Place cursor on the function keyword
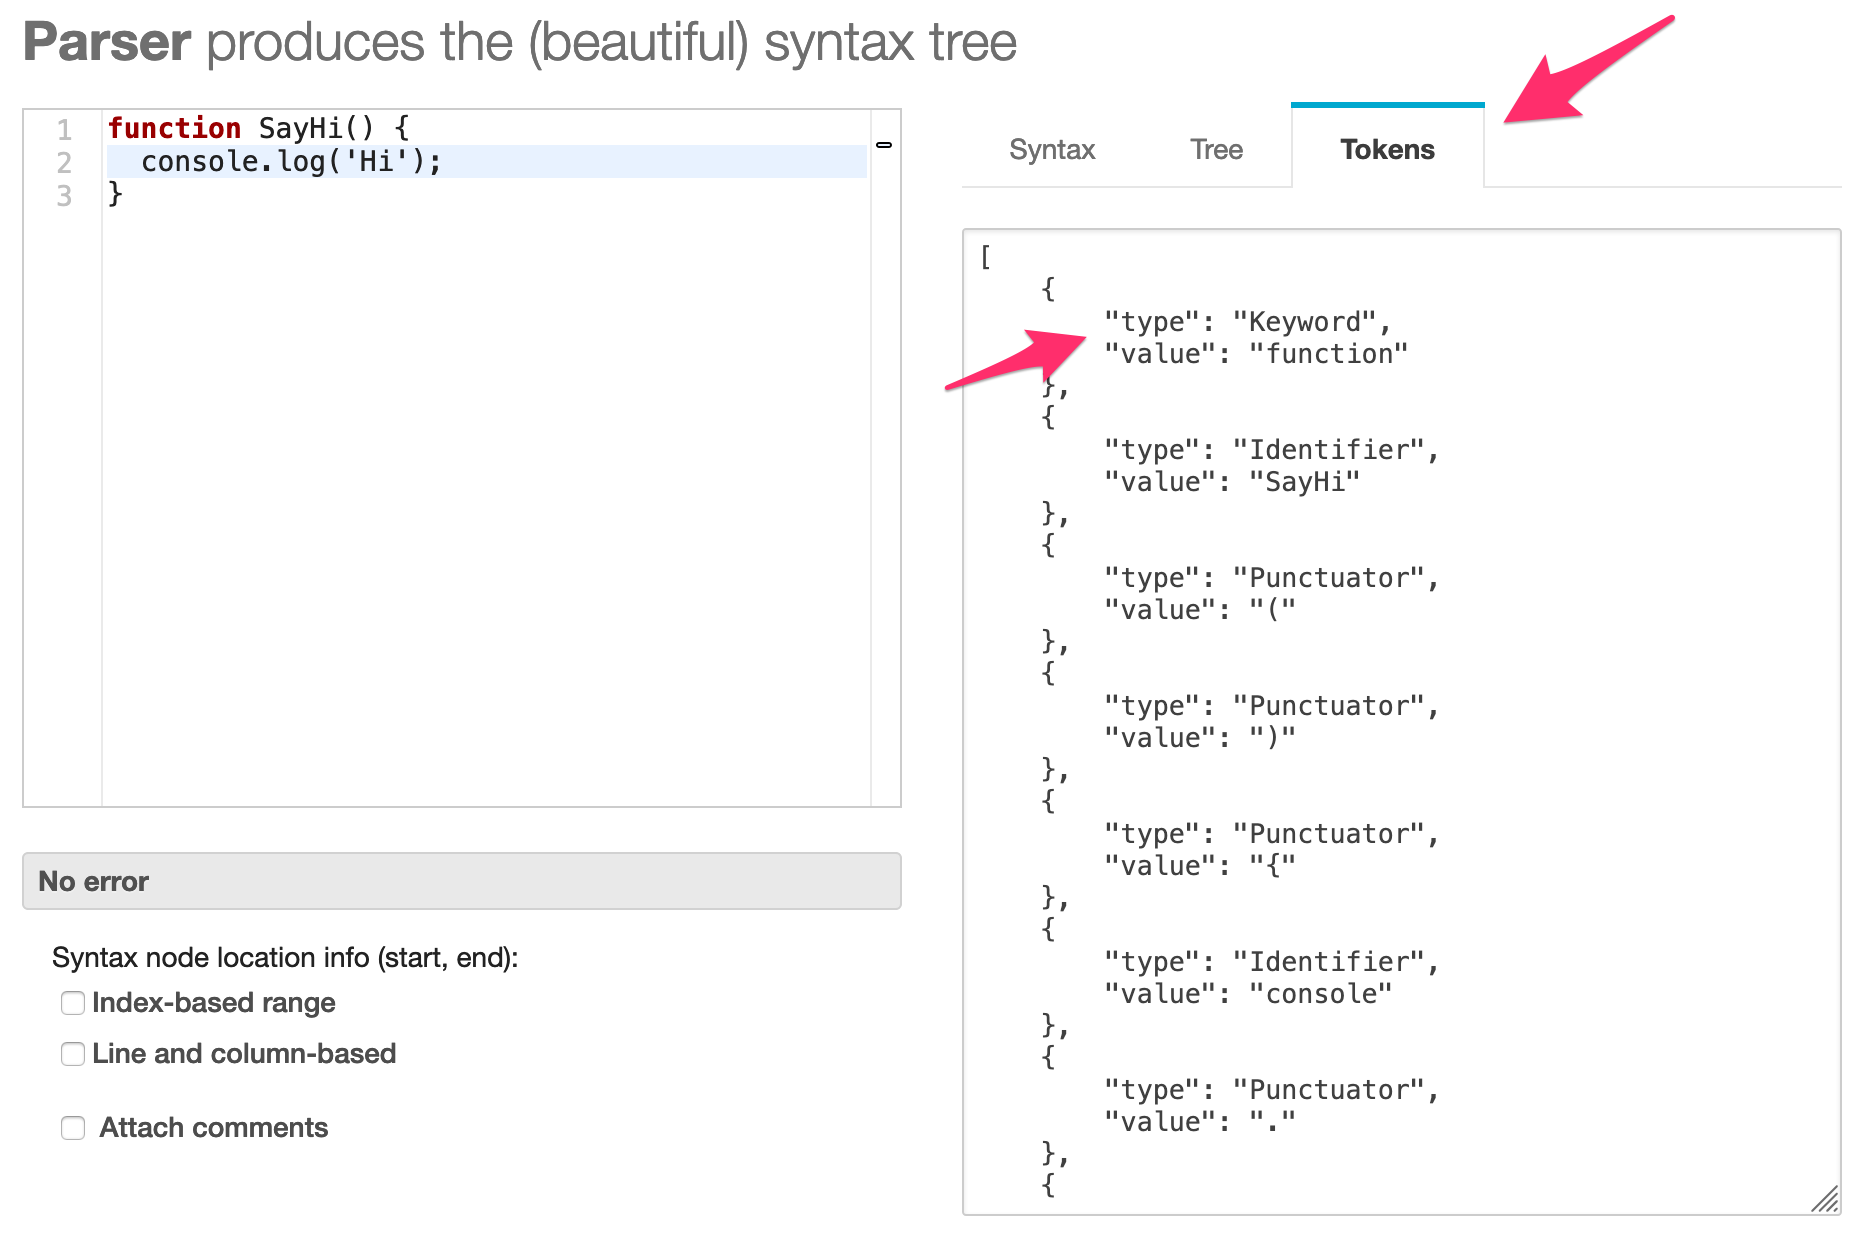Image resolution: width=1852 pixels, height=1246 pixels. [174, 128]
